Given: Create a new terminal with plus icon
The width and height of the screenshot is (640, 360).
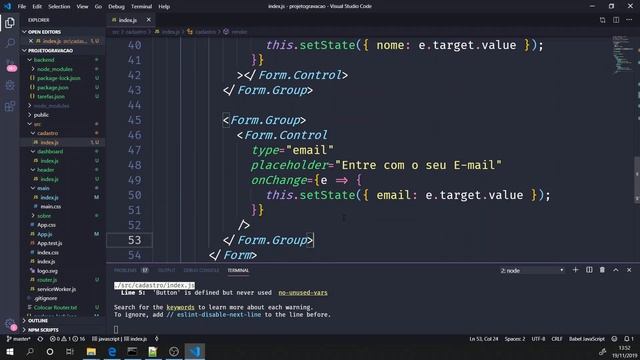Looking at the screenshot, I should [x=576, y=270].
